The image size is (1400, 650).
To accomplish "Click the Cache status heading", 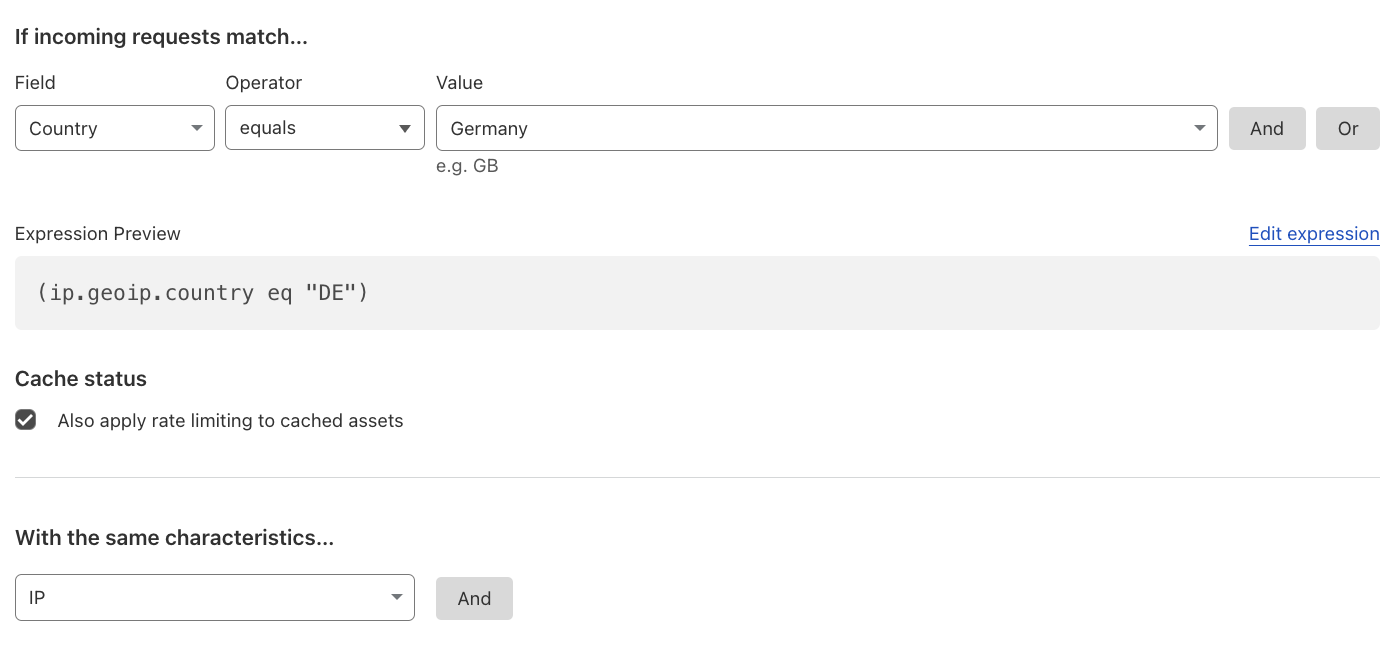I will (x=81, y=379).
